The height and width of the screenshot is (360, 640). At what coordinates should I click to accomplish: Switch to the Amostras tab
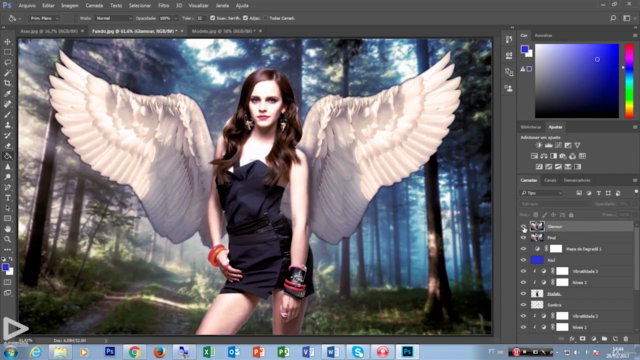click(543, 36)
